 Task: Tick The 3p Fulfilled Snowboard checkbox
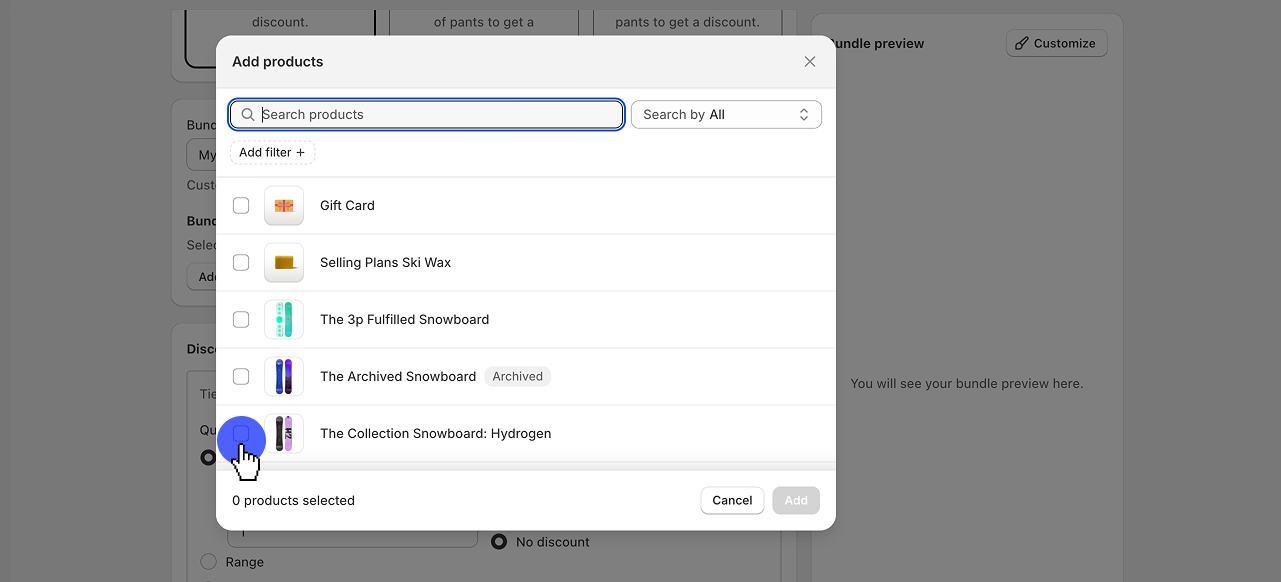click(241, 320)
